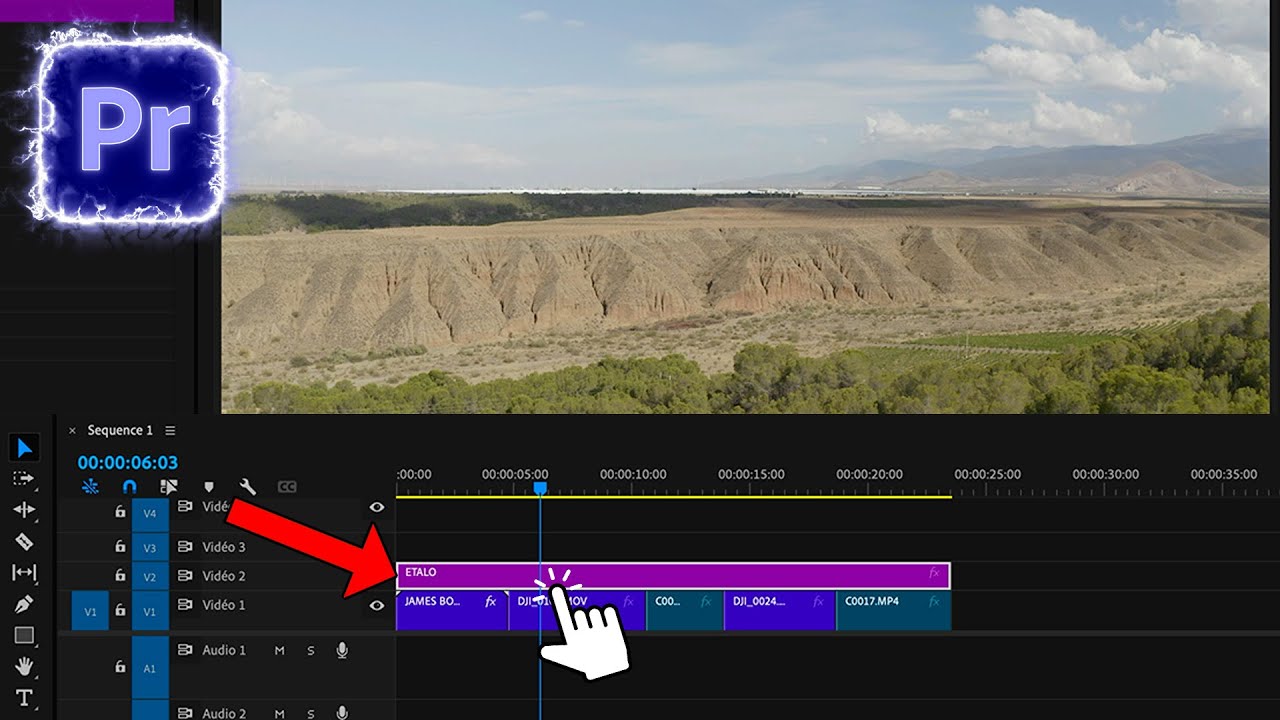
Task: Enable voice-over record on Audio 1
Action: tap(342, 651)
